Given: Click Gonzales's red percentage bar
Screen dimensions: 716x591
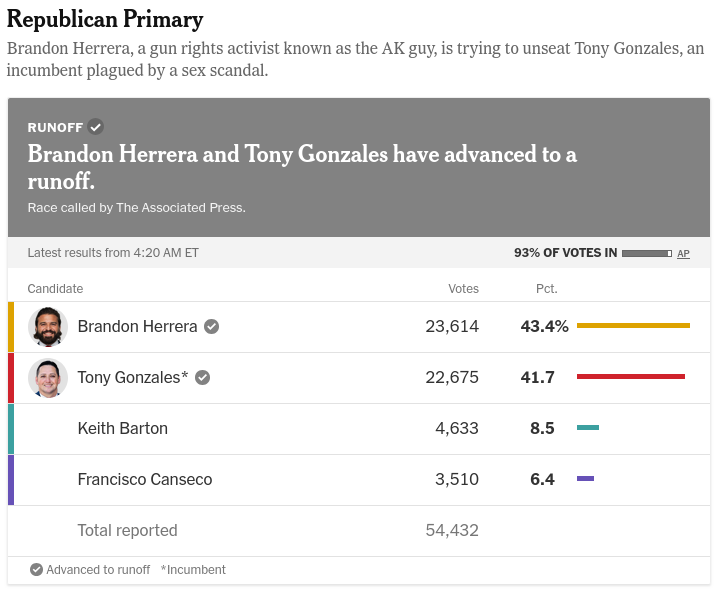Looking at the screenshot, I should pos(631,377).
